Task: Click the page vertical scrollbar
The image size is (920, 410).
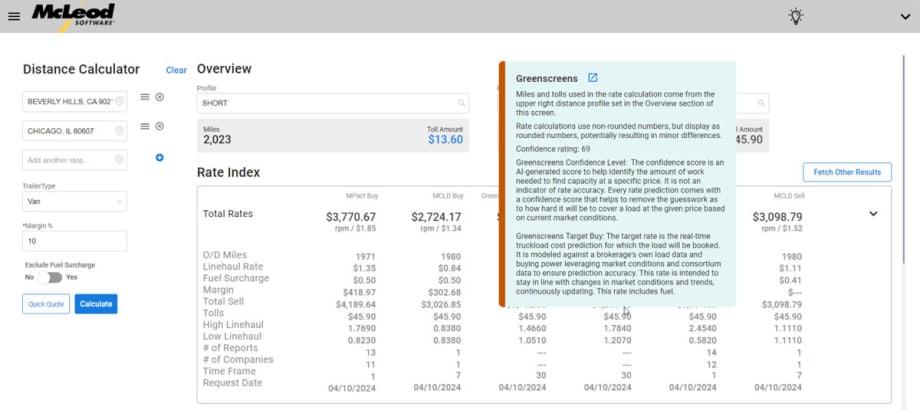Action: click(904, 158)
